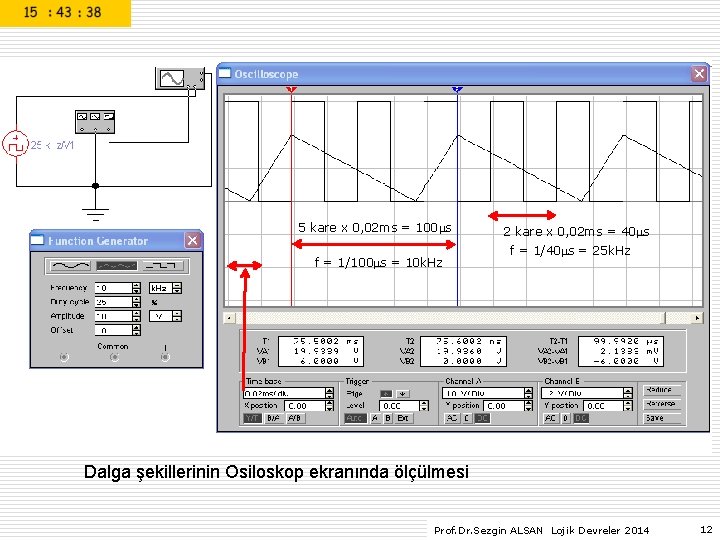
Task: Click the Offset value field
Action: tap(113, 330)
